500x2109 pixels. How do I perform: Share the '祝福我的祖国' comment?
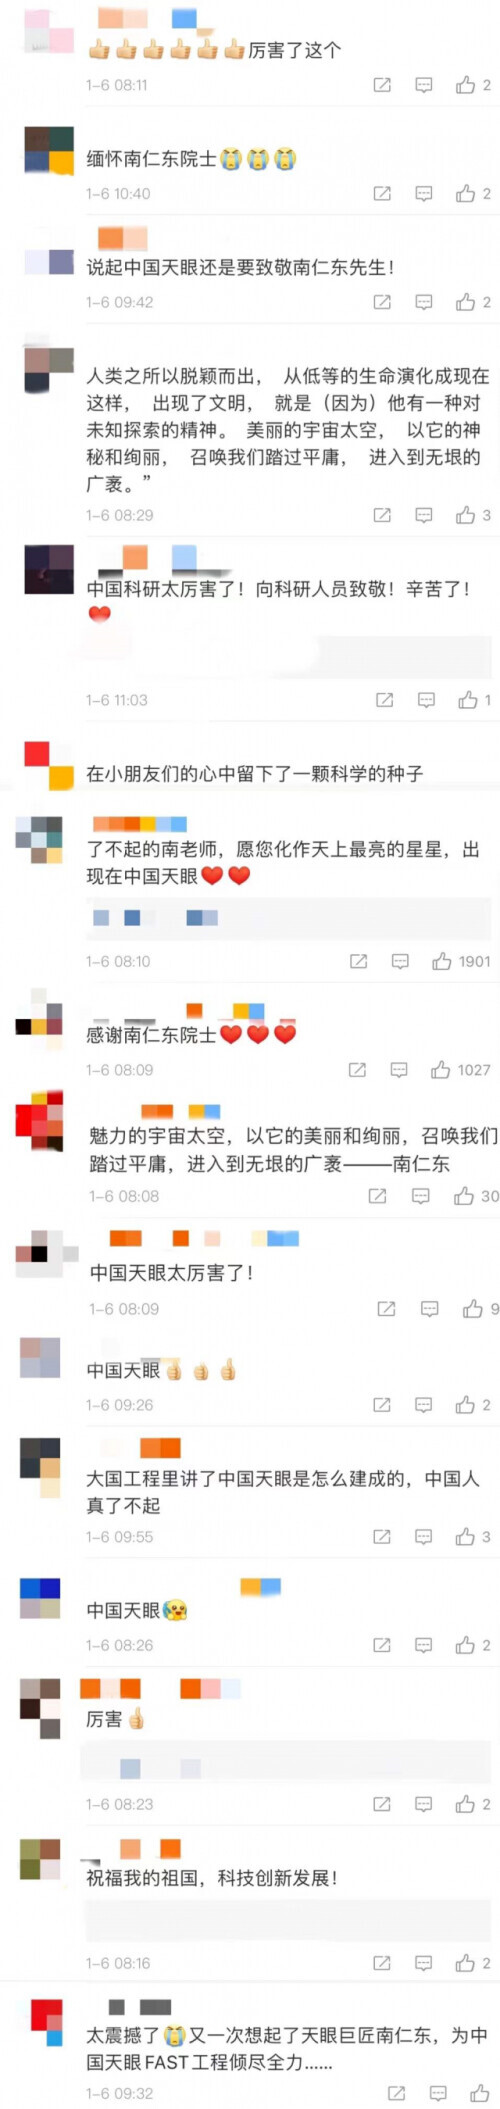click(382, 1963)
